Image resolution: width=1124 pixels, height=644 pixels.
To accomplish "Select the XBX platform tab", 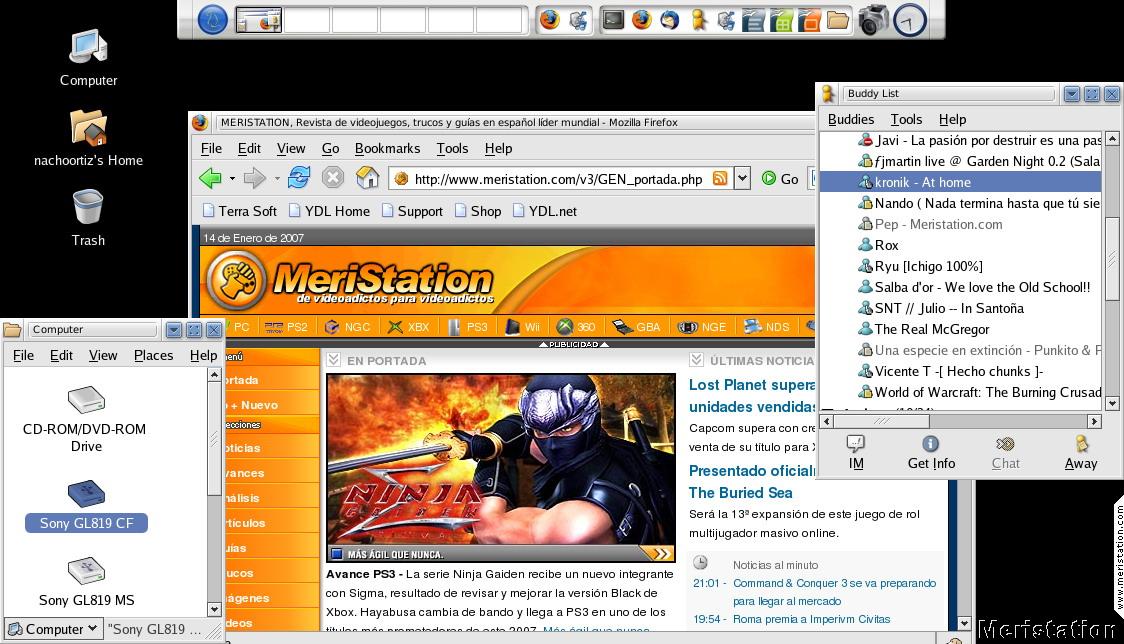I will click(409, 327).
